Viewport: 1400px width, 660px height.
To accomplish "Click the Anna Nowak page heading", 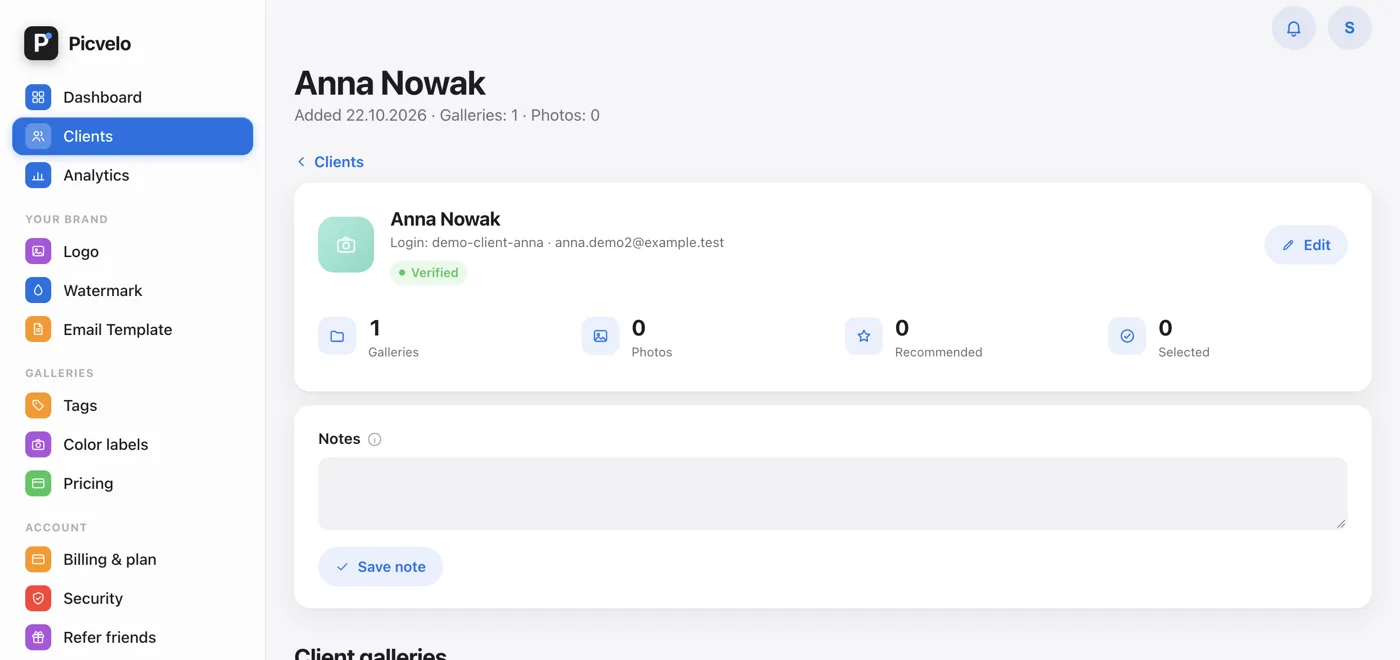I will pos(390,82).
